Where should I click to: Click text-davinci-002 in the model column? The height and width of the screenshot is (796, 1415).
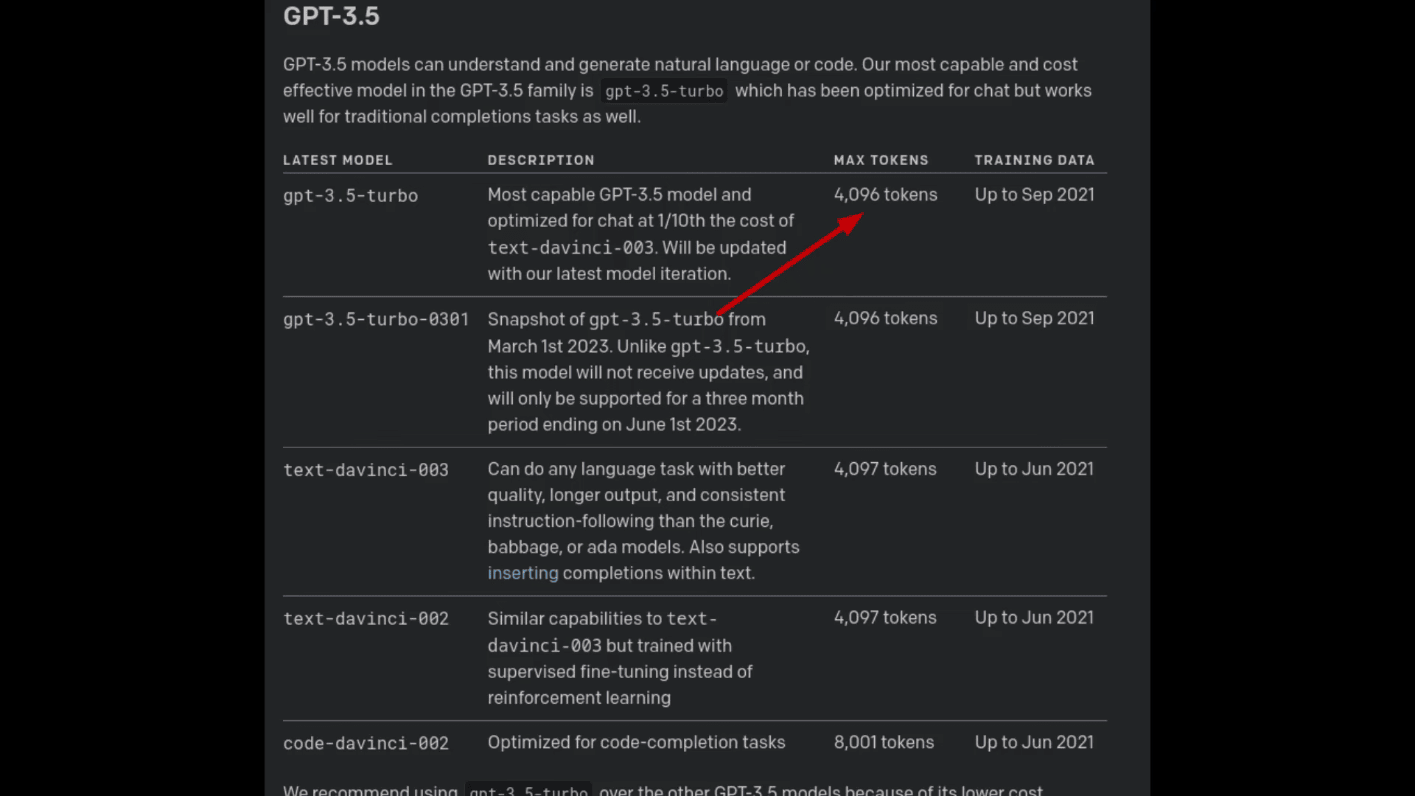click(x=366, y=619)
